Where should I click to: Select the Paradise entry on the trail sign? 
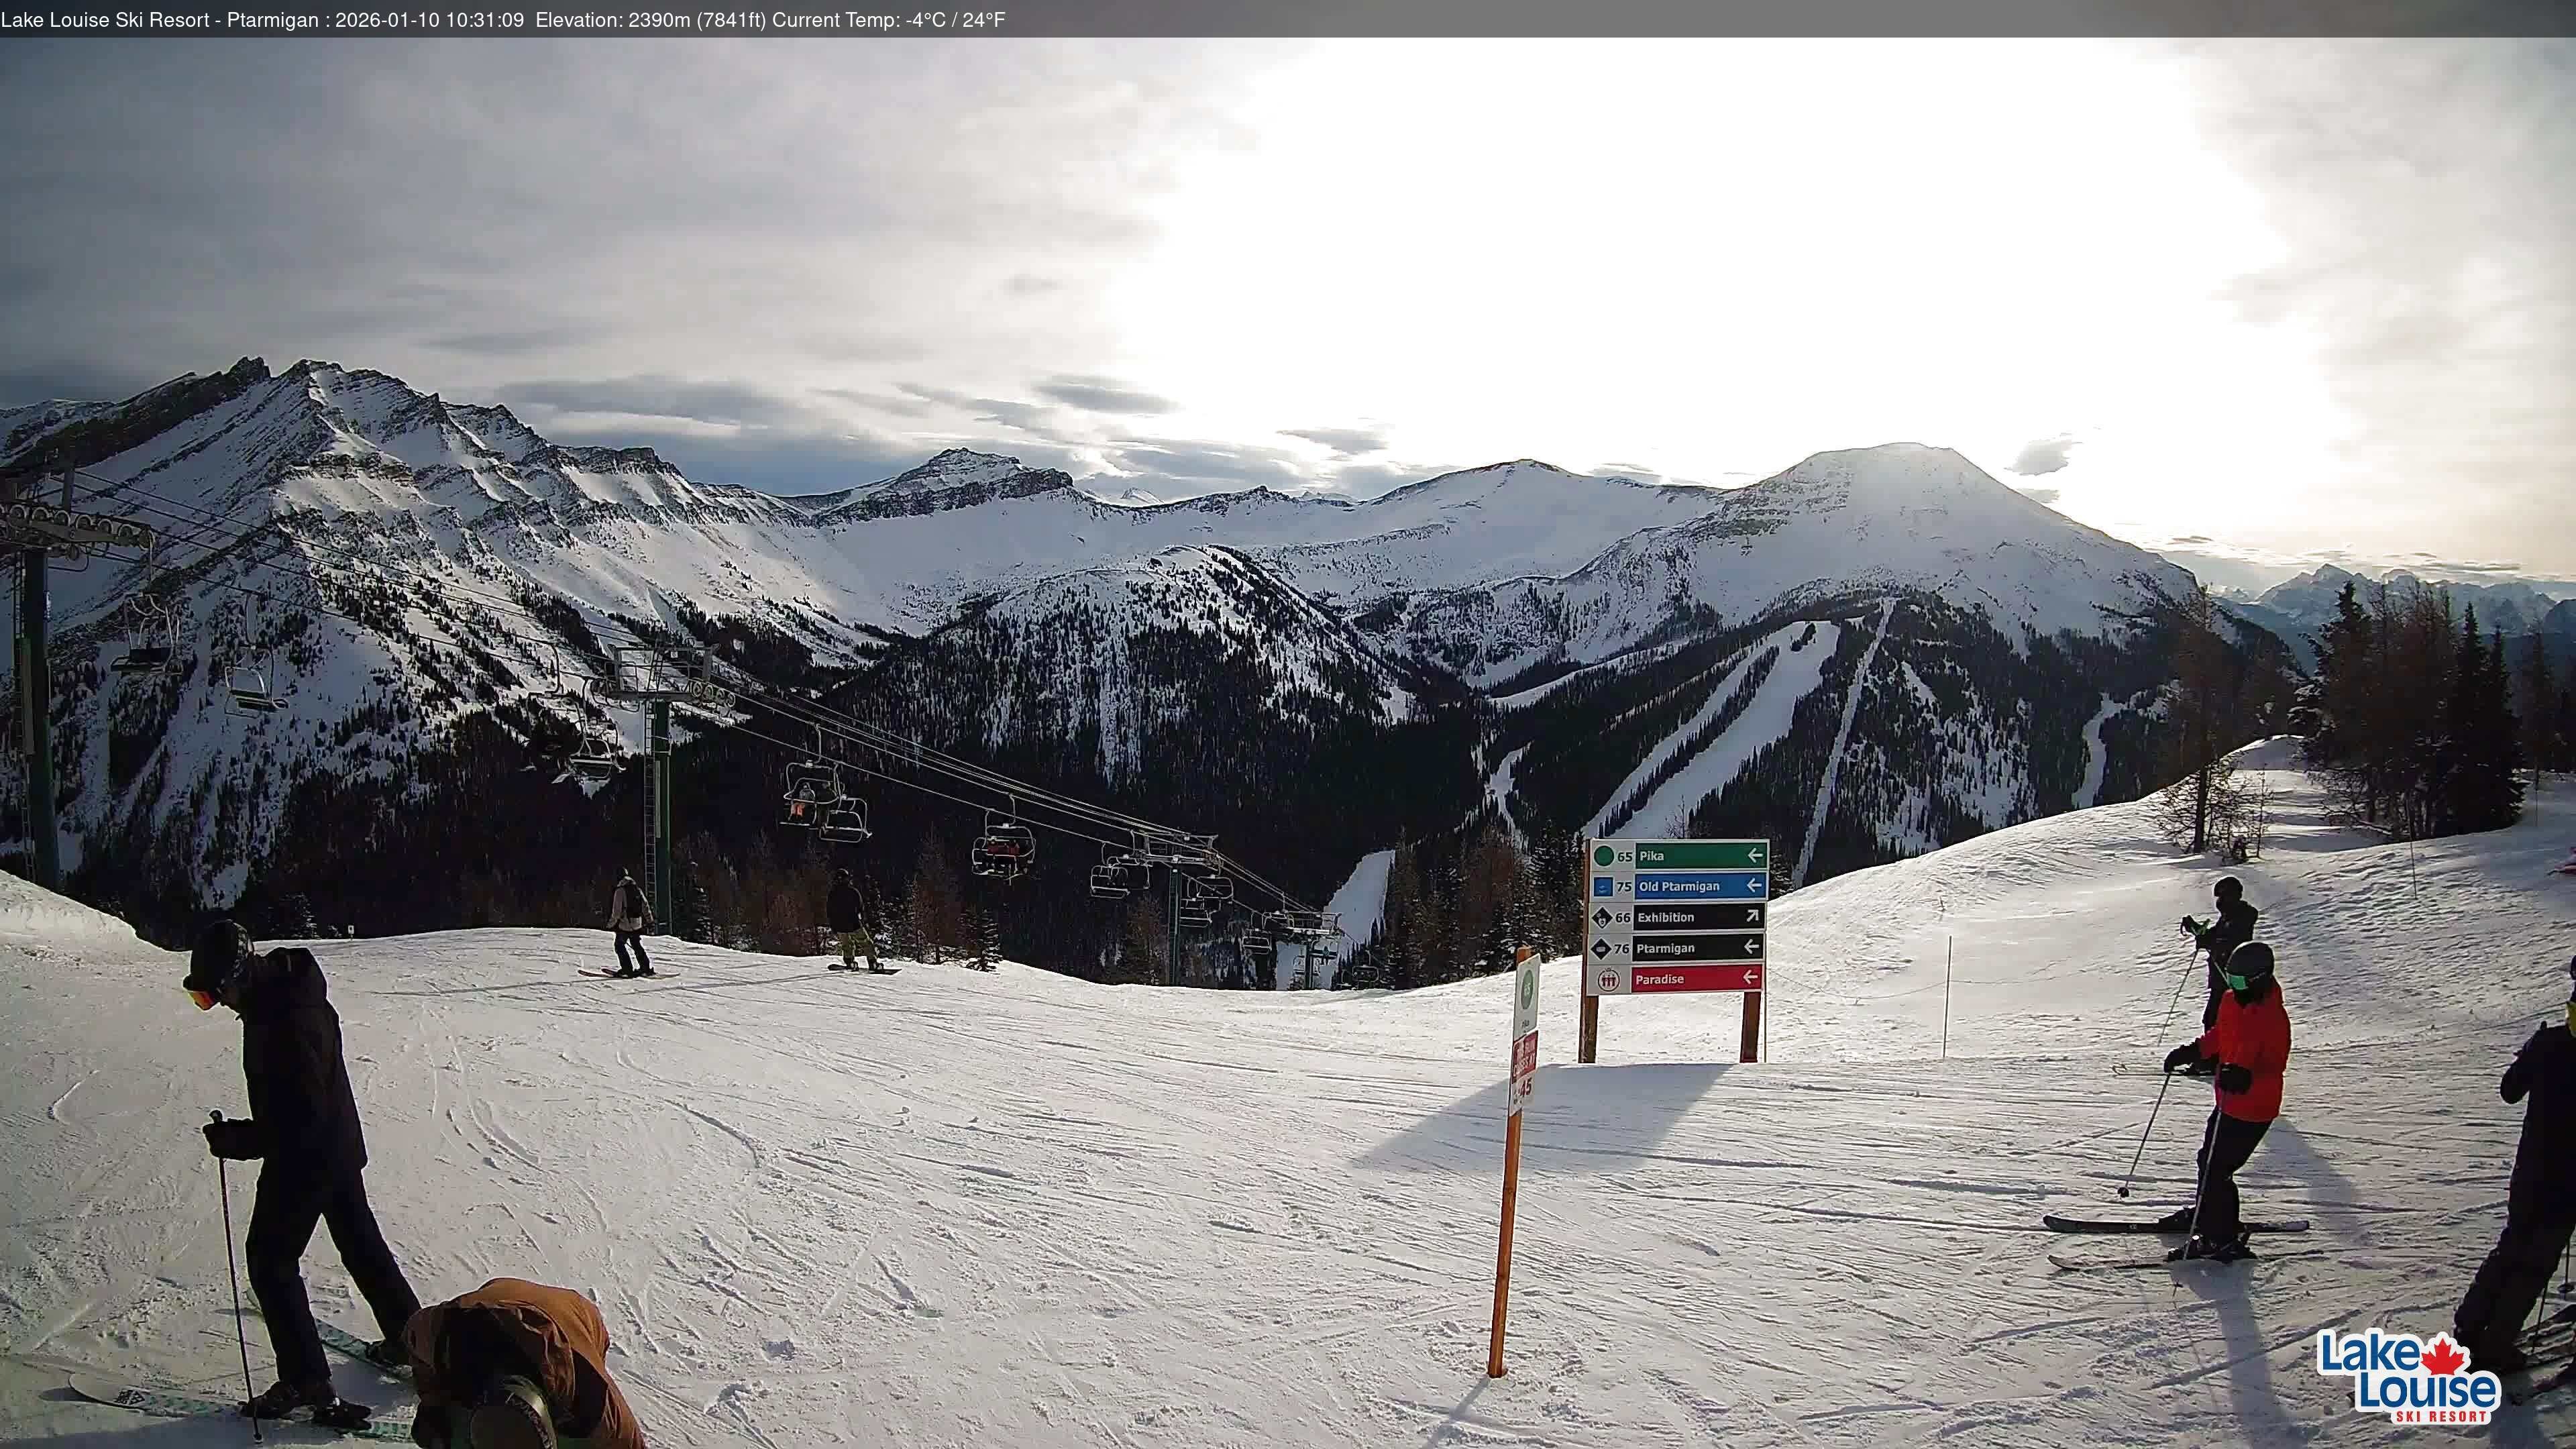(1662, 979)
